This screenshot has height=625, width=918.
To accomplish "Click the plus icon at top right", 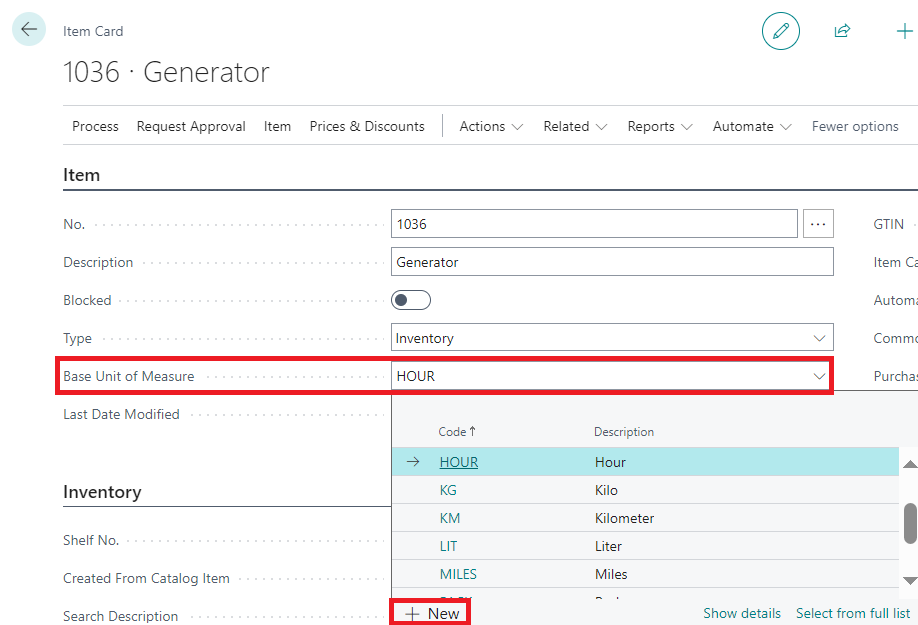I will (x=904, y=31).
